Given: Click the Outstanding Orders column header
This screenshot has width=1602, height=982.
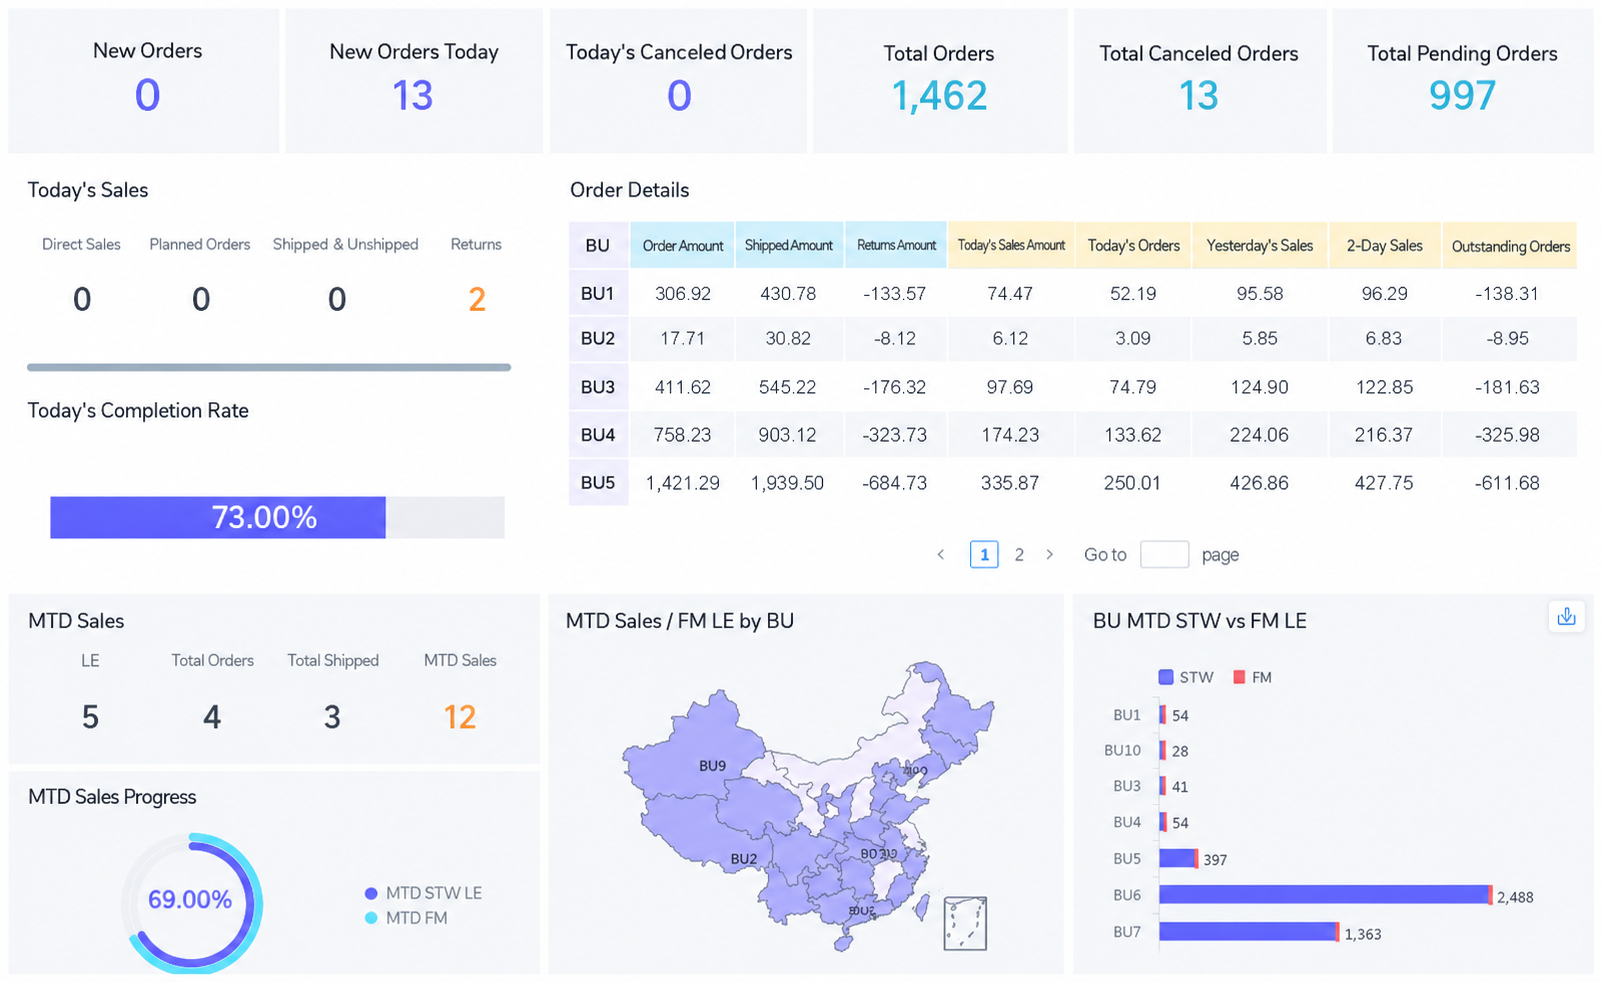Looking at the screenshot, I should [x=1510, y=246].
